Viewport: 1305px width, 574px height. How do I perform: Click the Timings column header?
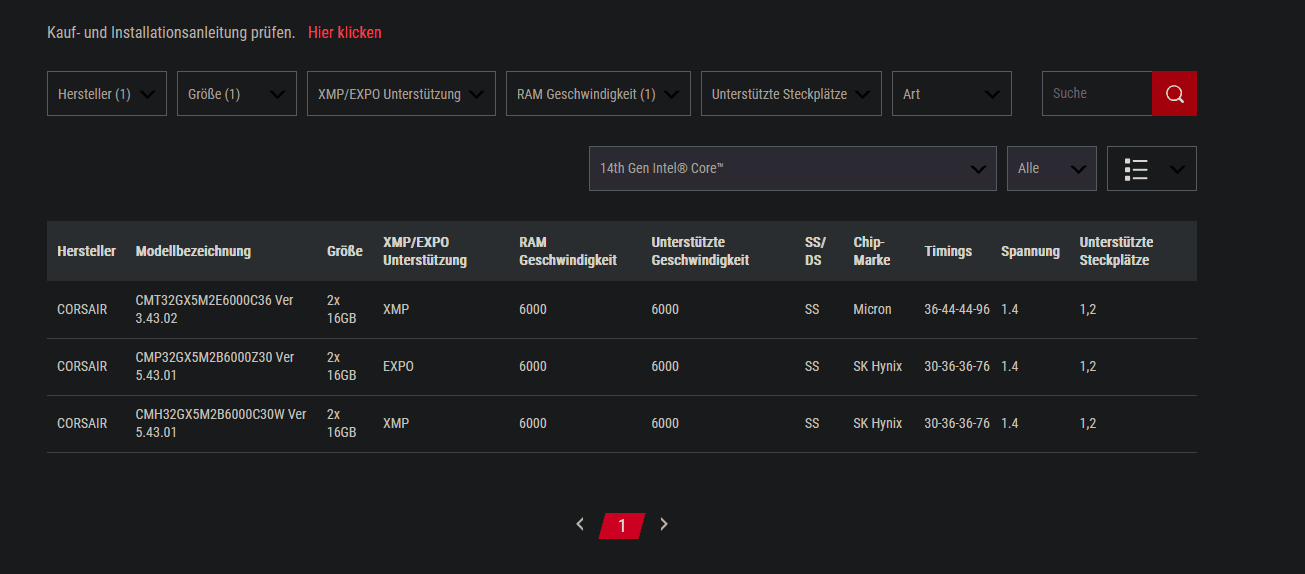coord(948,251)
